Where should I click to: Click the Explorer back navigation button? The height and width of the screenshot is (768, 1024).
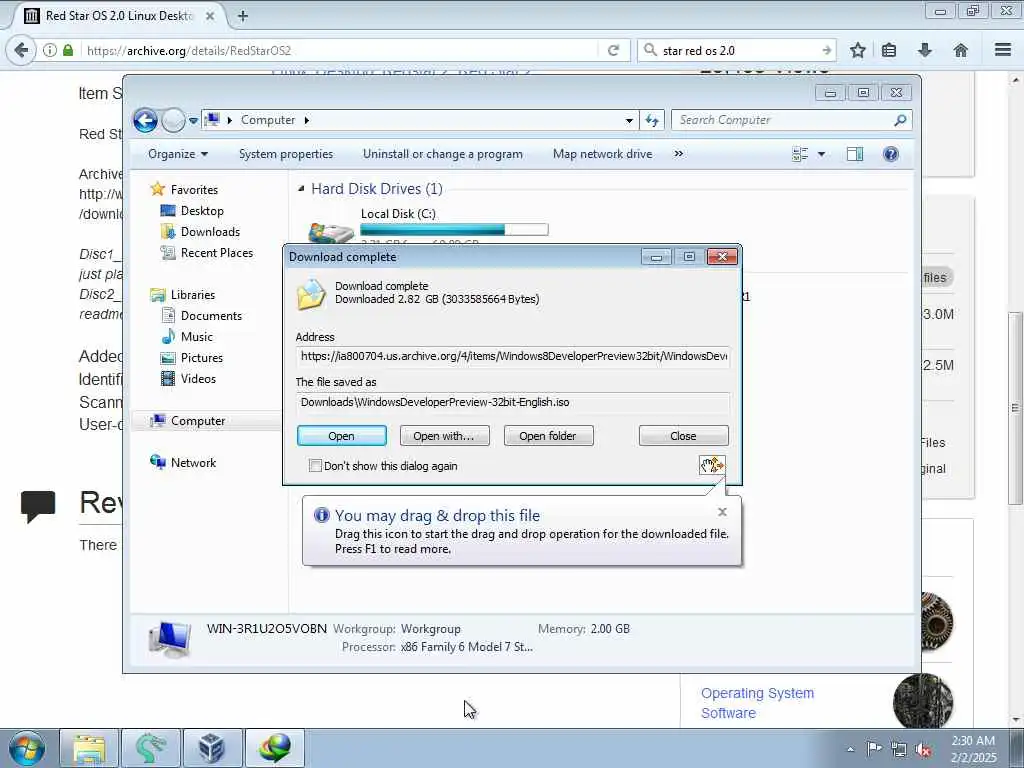click(145, 120)
